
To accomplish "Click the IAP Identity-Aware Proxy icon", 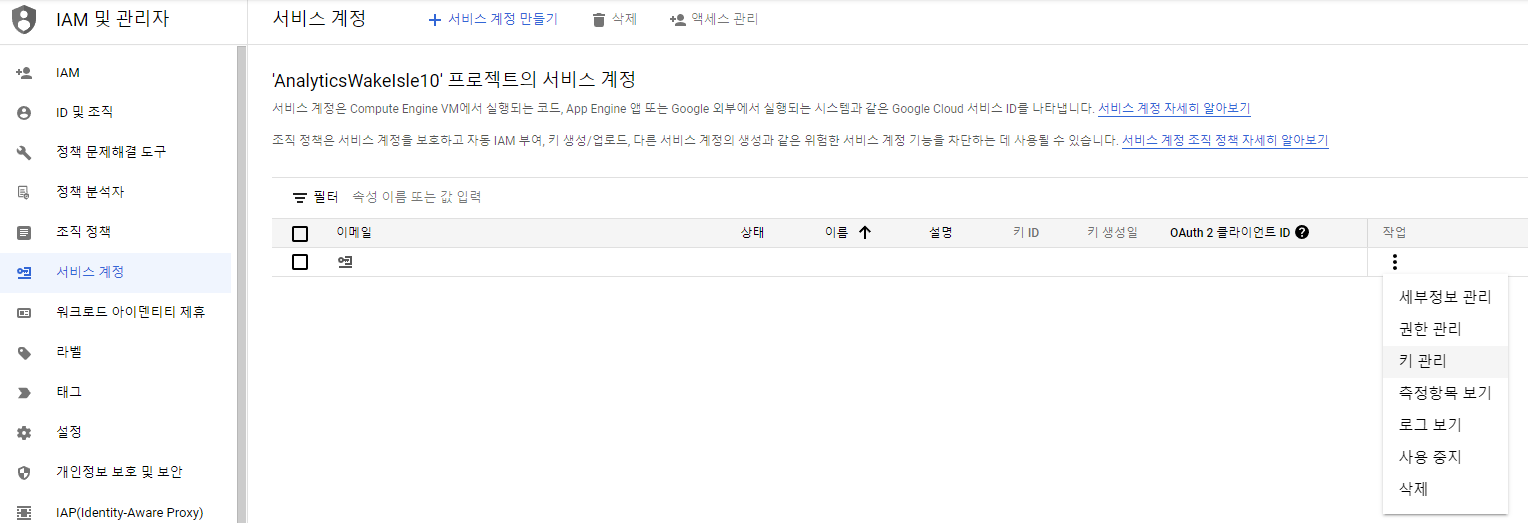I will pyautogui.click(x=24, y=512).
